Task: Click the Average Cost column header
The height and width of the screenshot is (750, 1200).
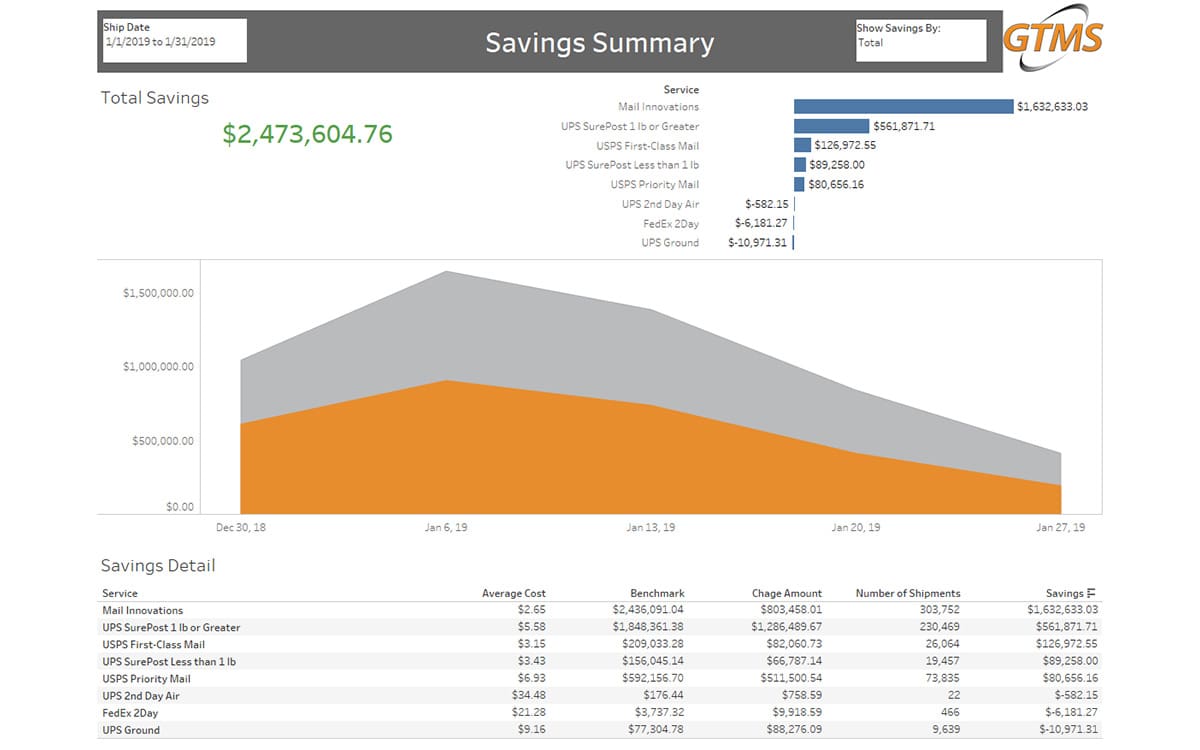Action: [514, 594]
